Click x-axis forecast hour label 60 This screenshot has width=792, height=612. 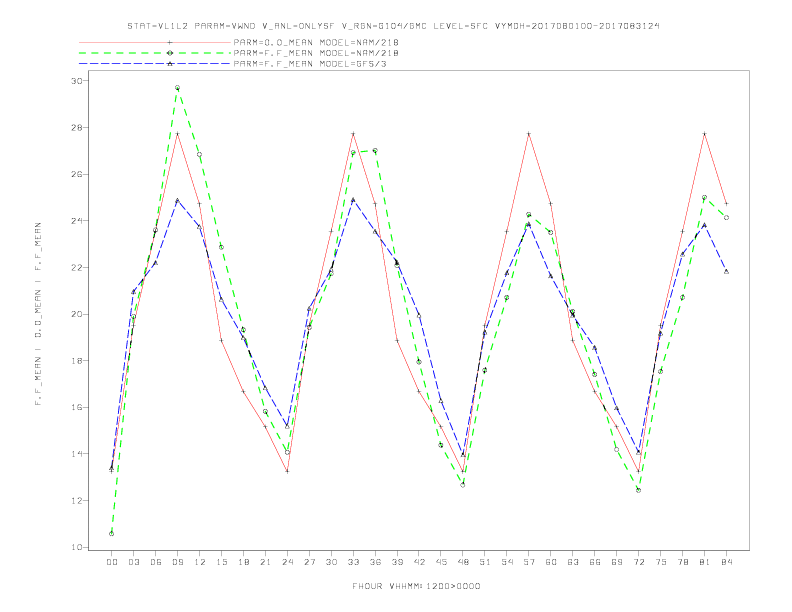click(x=551, y=562)
